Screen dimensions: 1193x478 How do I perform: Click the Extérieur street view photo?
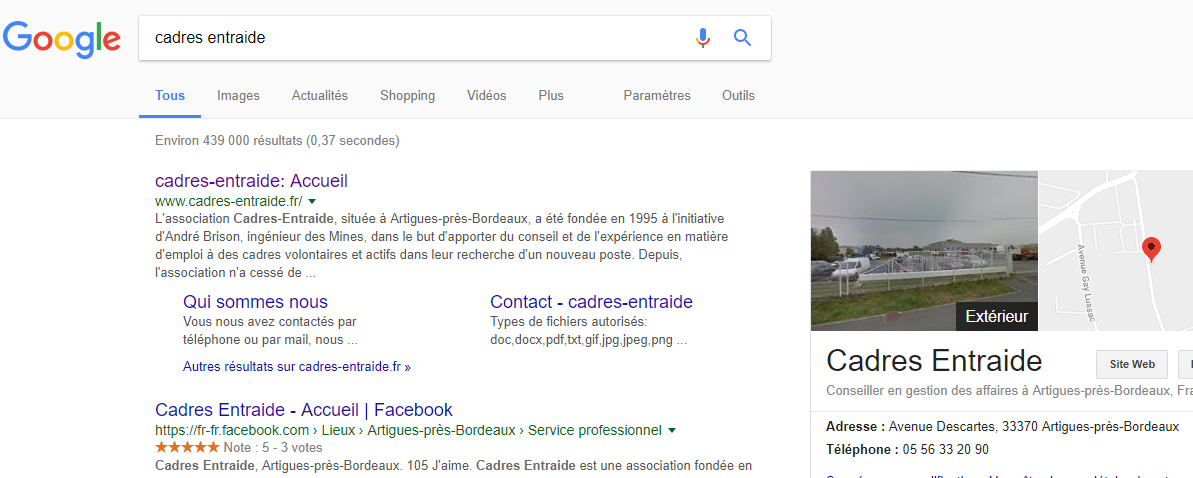coord(924,250)
